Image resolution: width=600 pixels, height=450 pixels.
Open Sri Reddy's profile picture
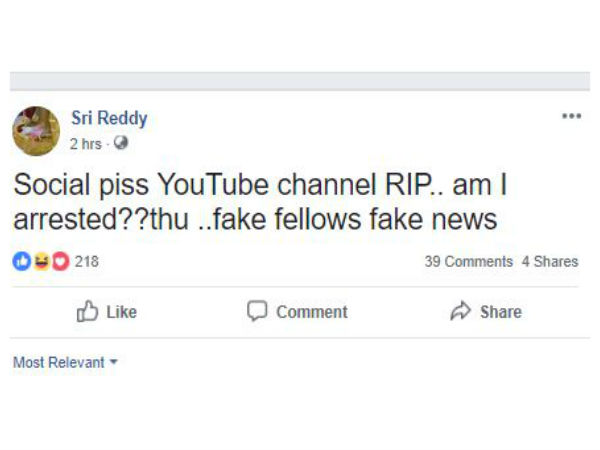(x=37, y=131)
